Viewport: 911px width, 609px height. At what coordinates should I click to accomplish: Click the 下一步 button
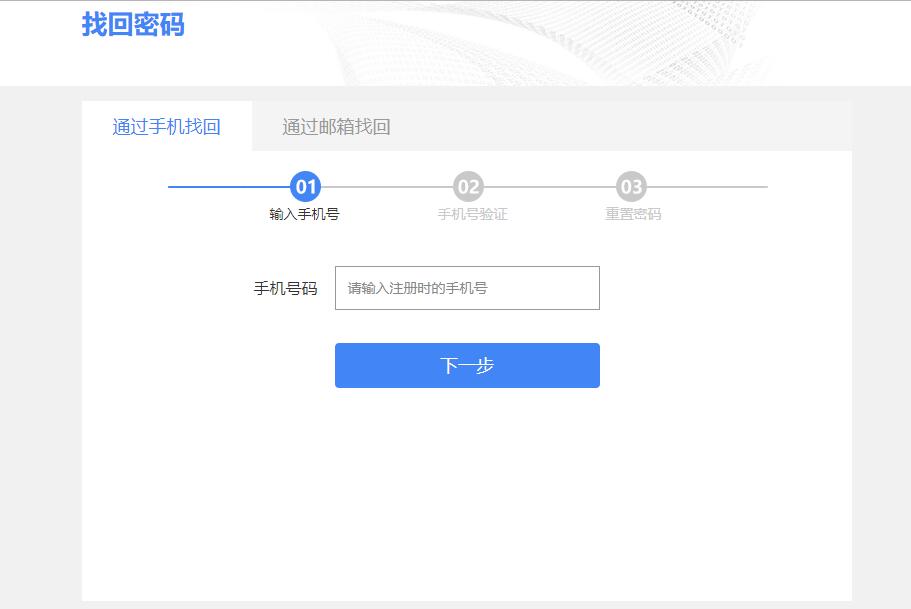pos(467,364)
